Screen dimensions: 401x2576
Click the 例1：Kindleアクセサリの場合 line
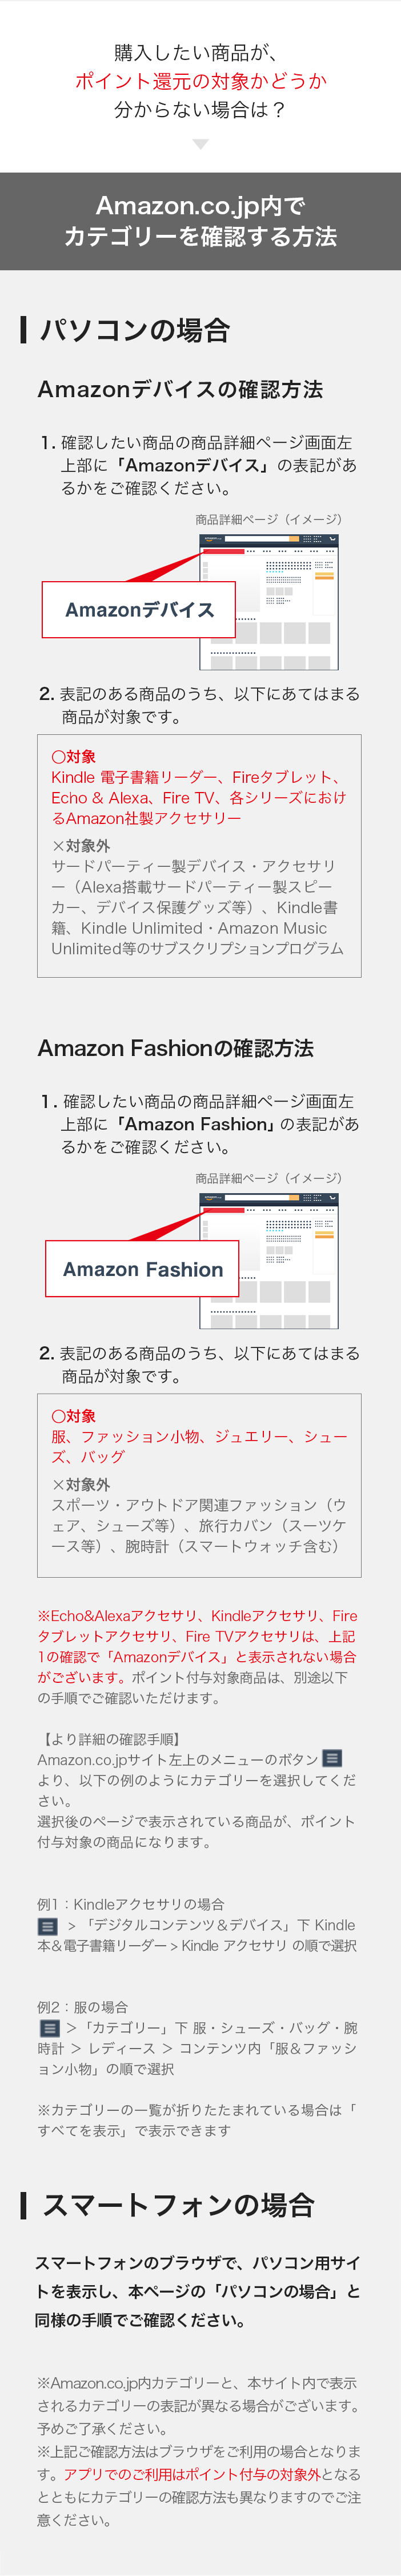click(x=130, y=1904)
